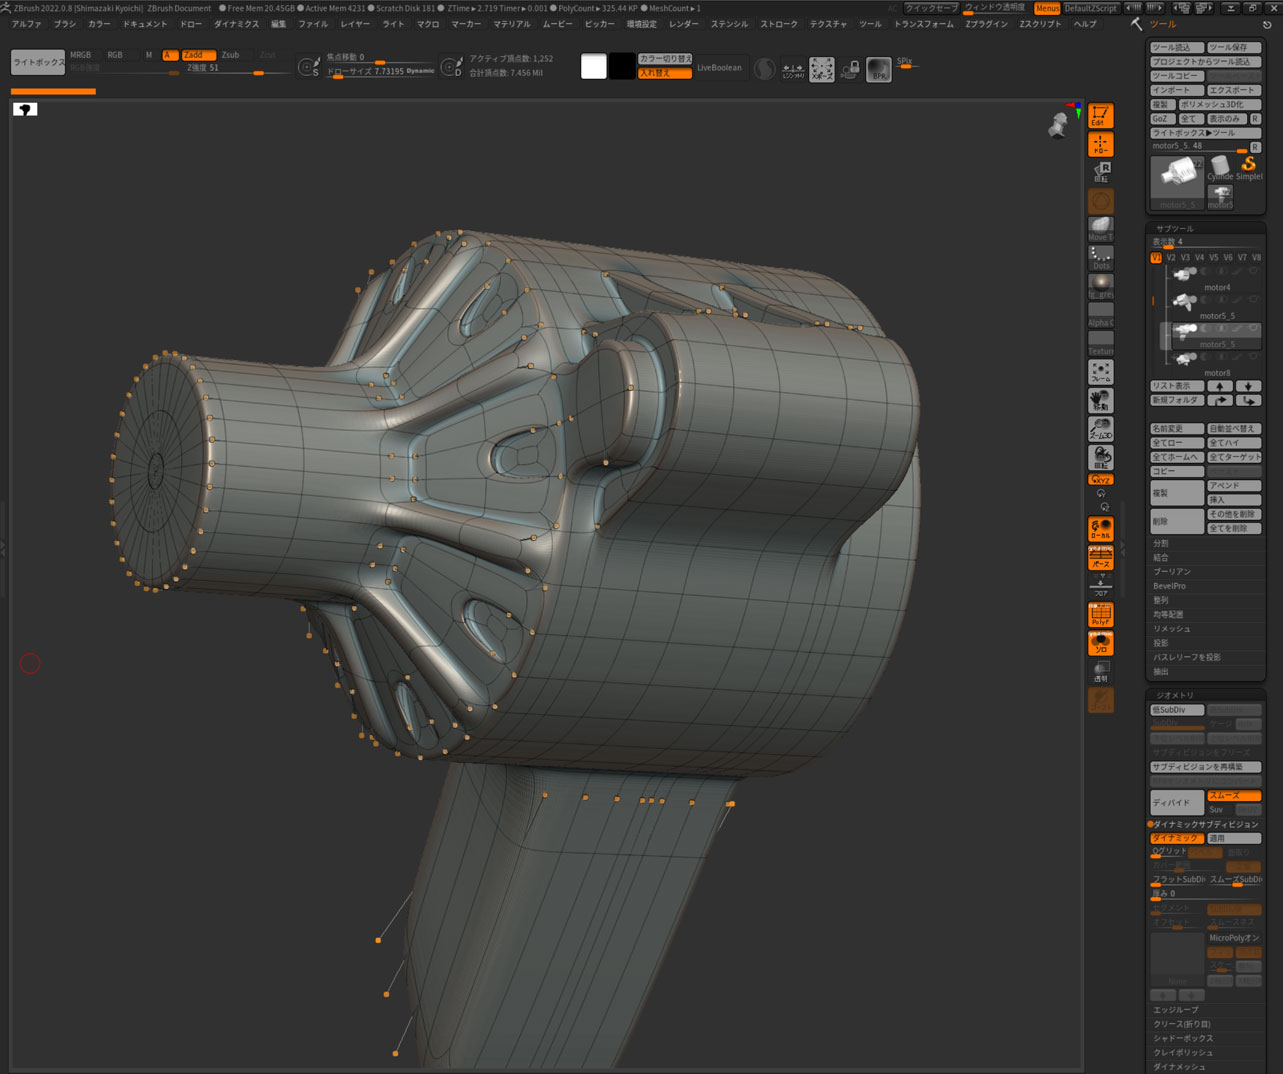Click the Move (移動) canvas icon
This screenshot has width=1283, height=1074.
click(1100, 401)
